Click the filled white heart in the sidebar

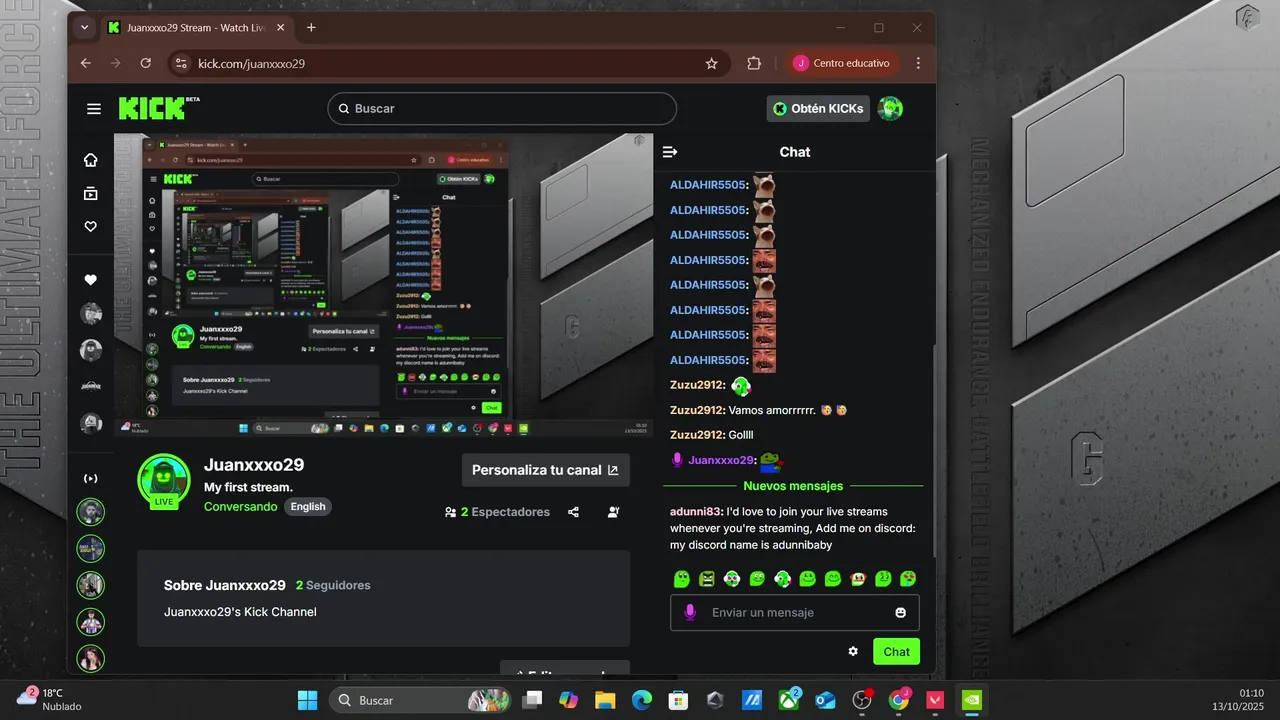91,280
